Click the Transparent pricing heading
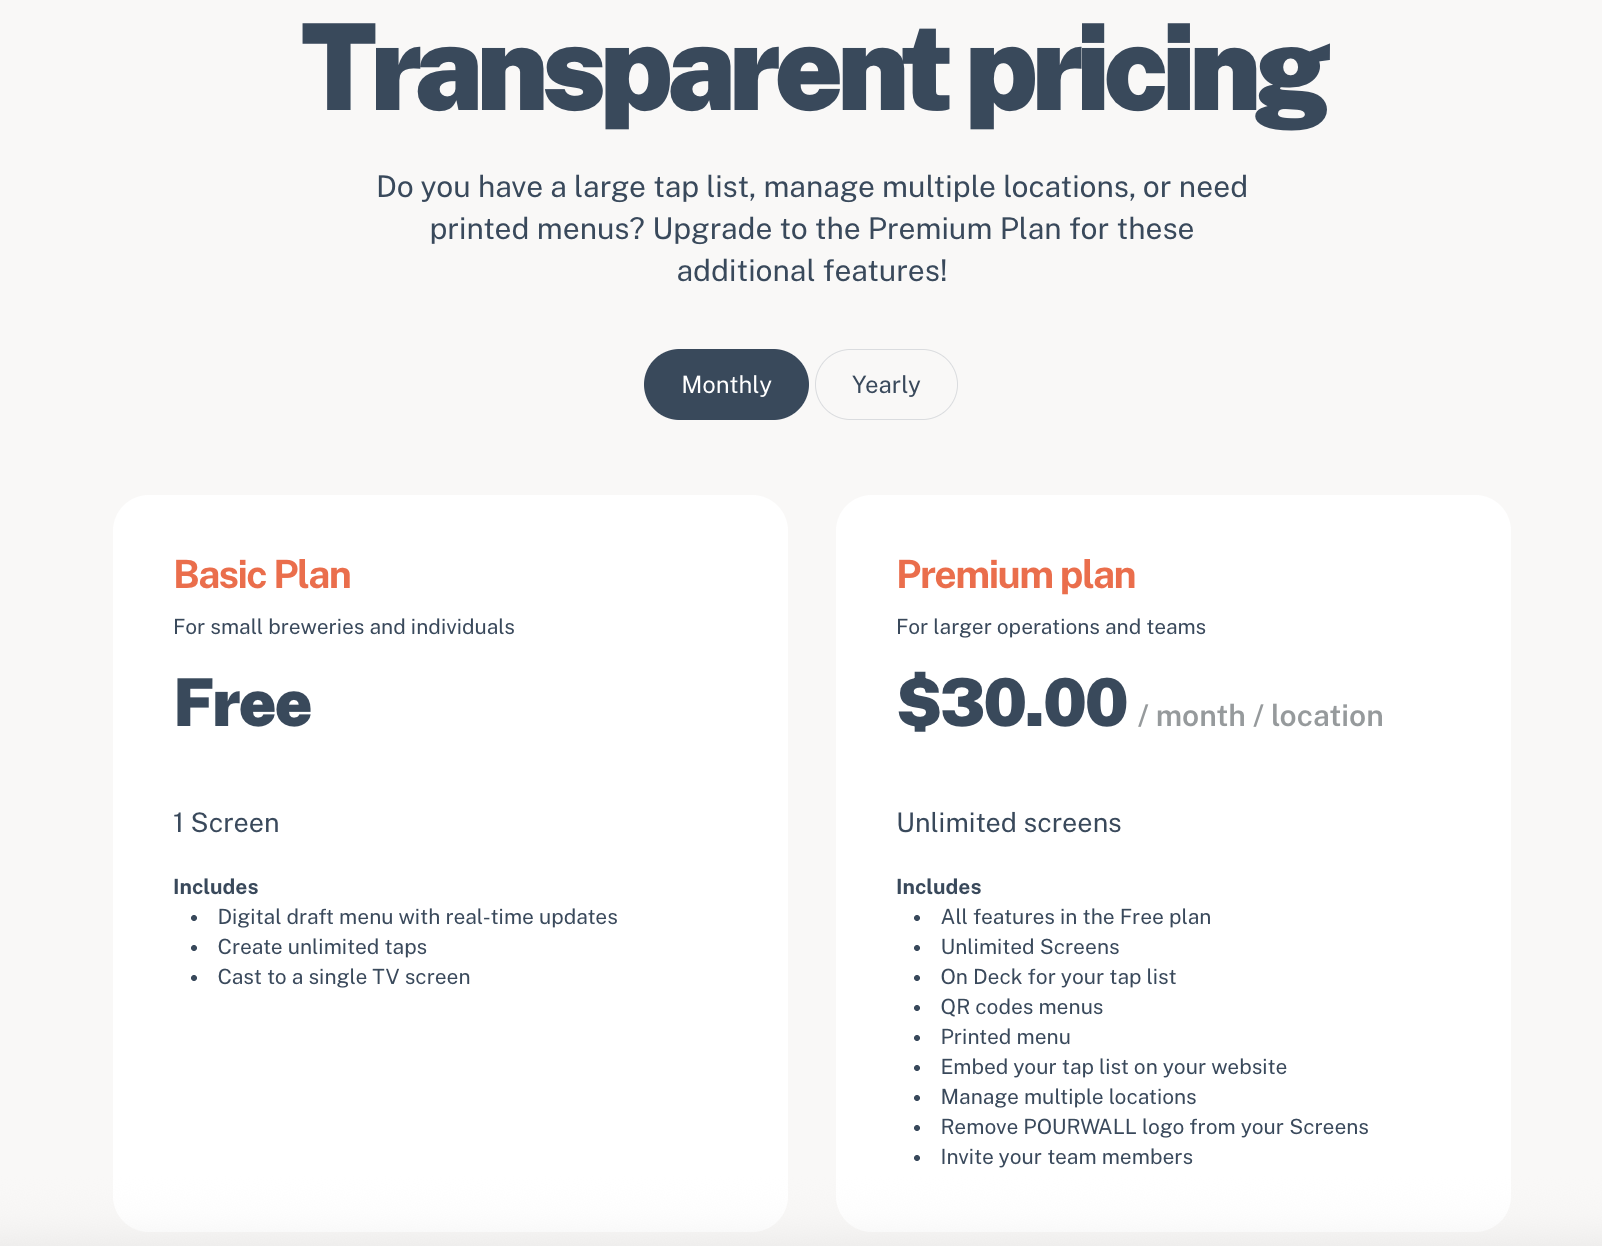The width and height of the screenshot is (1602, 1246). 814,70
